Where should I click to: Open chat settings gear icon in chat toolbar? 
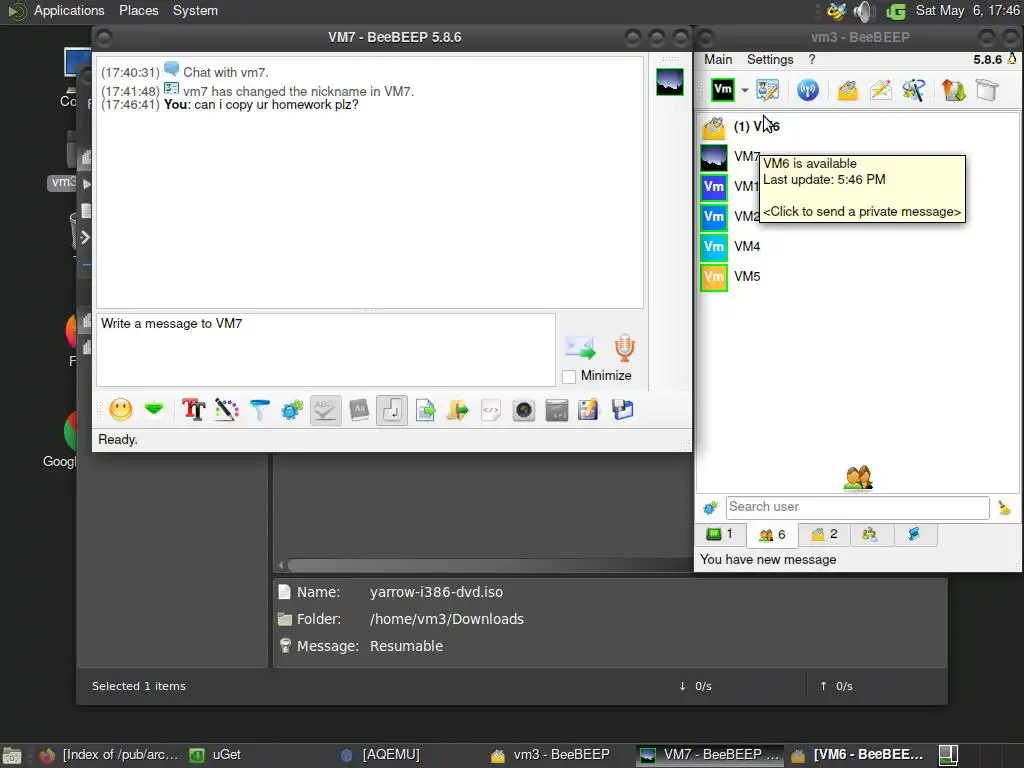tap(292, 410)
